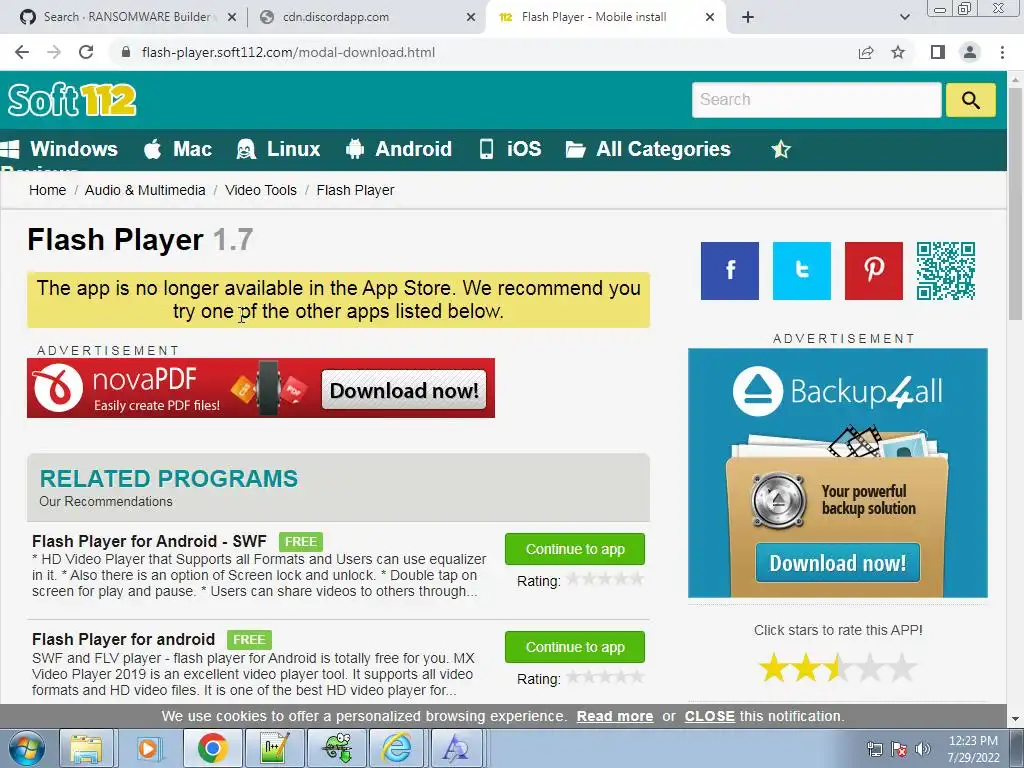Image resolution: width=1024 pixels, height=768 pixels.
Task: Click the QR code image
Action: pyautogui.click(x=946, y=271)
